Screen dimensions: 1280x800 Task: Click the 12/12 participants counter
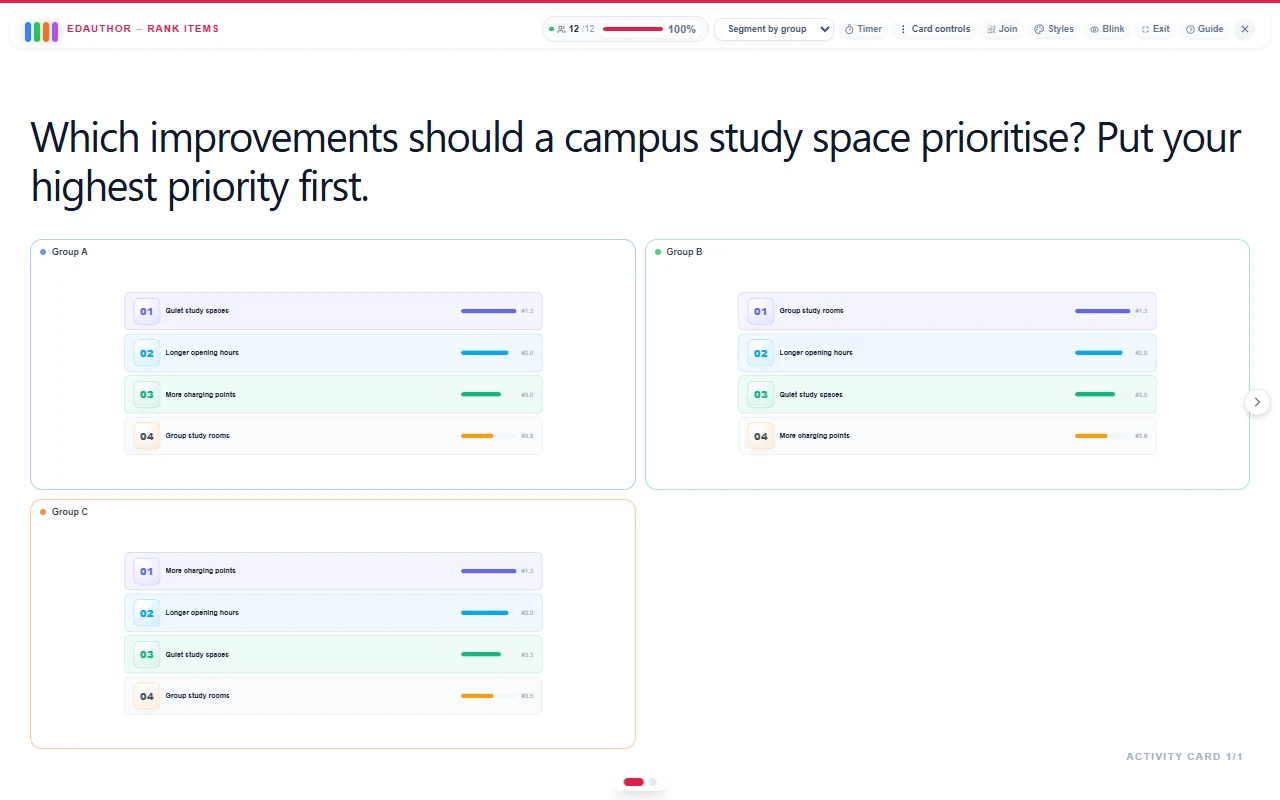click(573, 29)
